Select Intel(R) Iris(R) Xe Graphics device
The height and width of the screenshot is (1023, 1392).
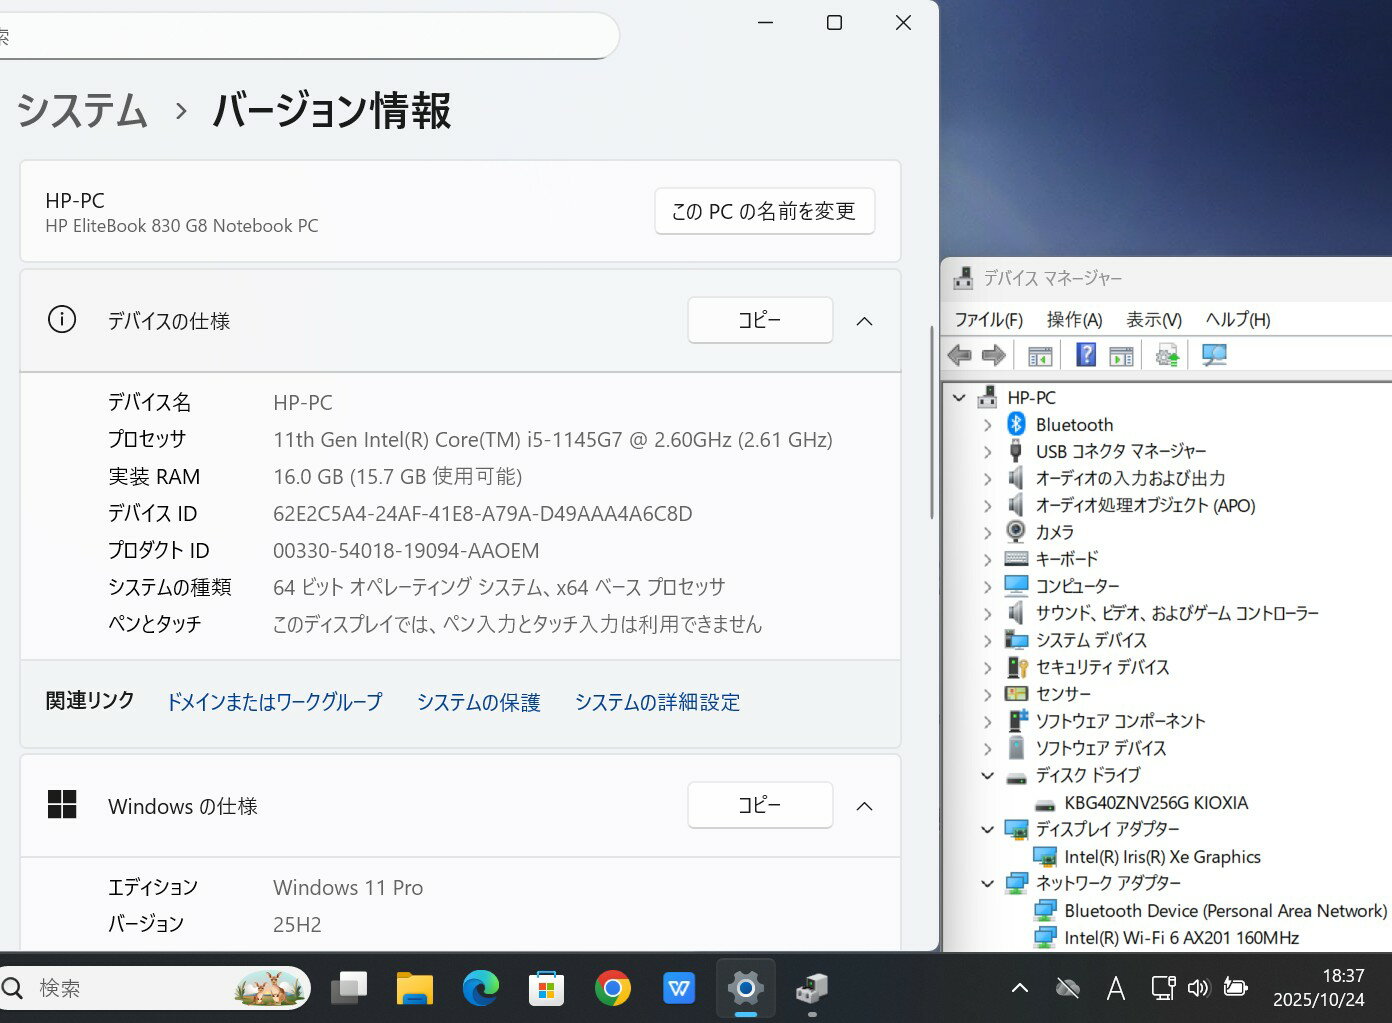point(1162,857)
